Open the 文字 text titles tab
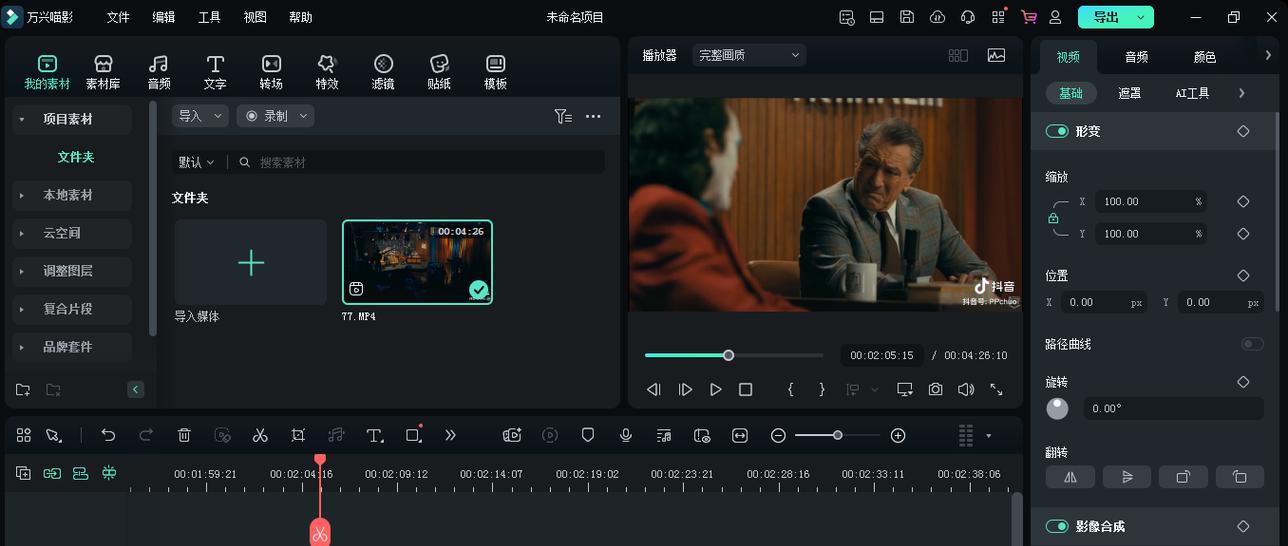The width and height of the screenshot is (1288, 546). 215,72
